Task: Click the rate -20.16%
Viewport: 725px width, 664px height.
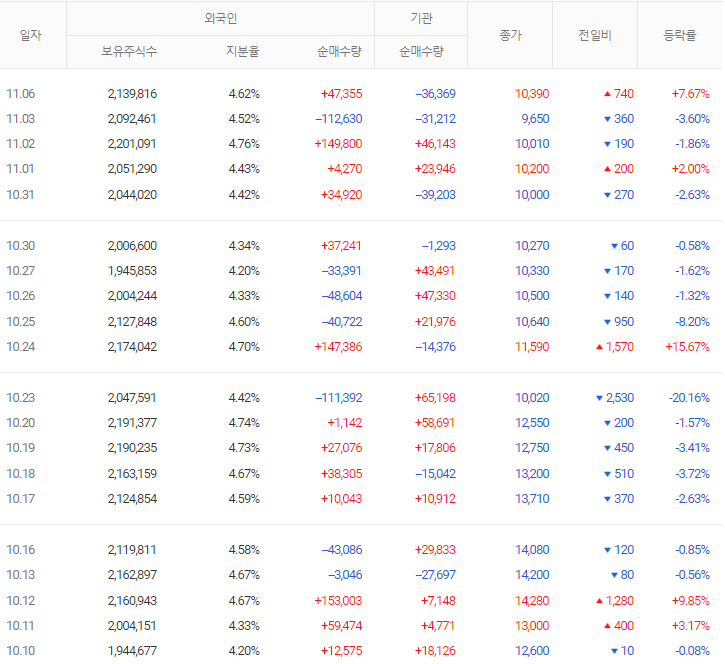Action: click(689, 397)
